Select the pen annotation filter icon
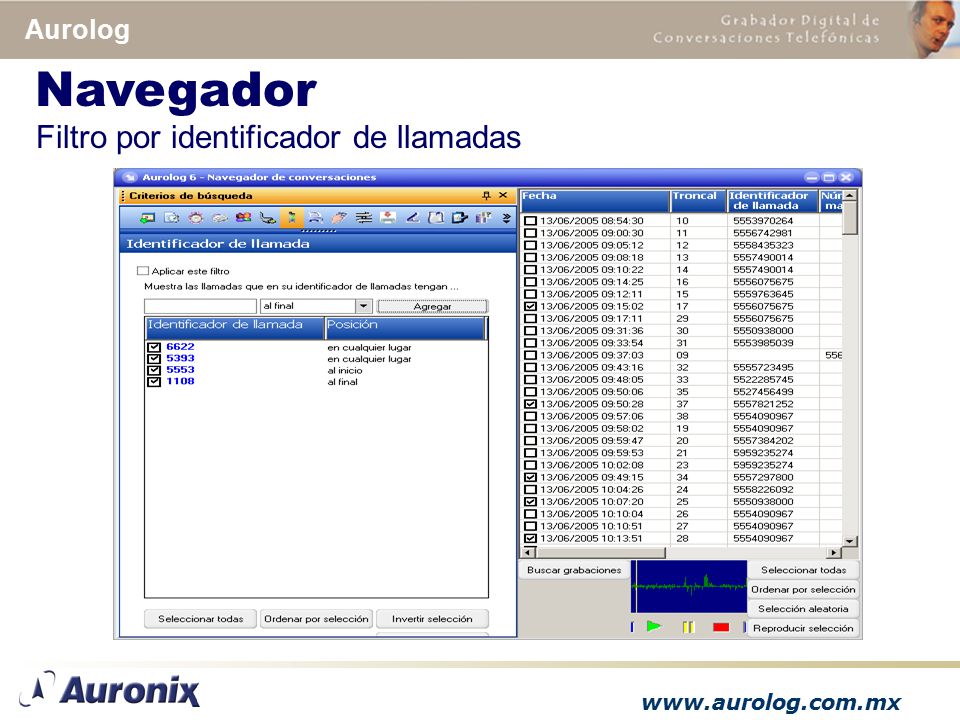 pos(412,217)
